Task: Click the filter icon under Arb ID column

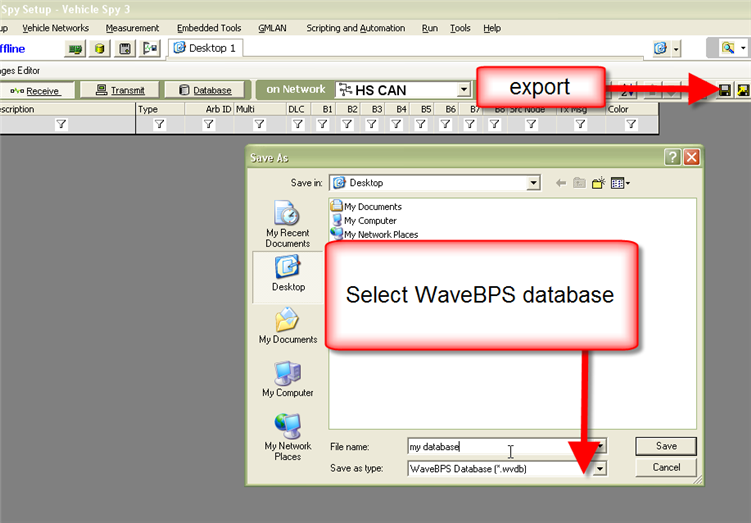Action: click(x=208, y=125)
